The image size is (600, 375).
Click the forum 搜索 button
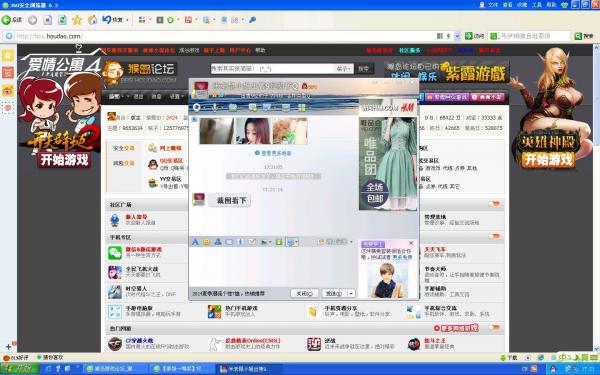pyautogui.click(x=364, y=68)
